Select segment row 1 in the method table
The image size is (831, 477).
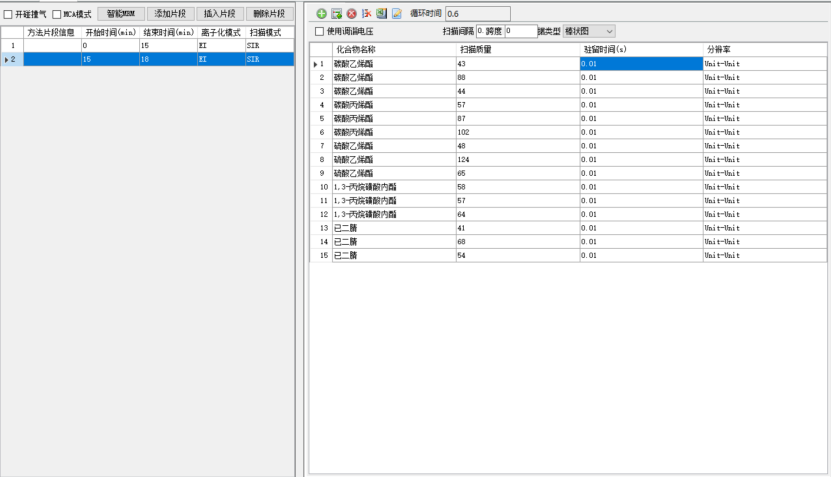150,46
